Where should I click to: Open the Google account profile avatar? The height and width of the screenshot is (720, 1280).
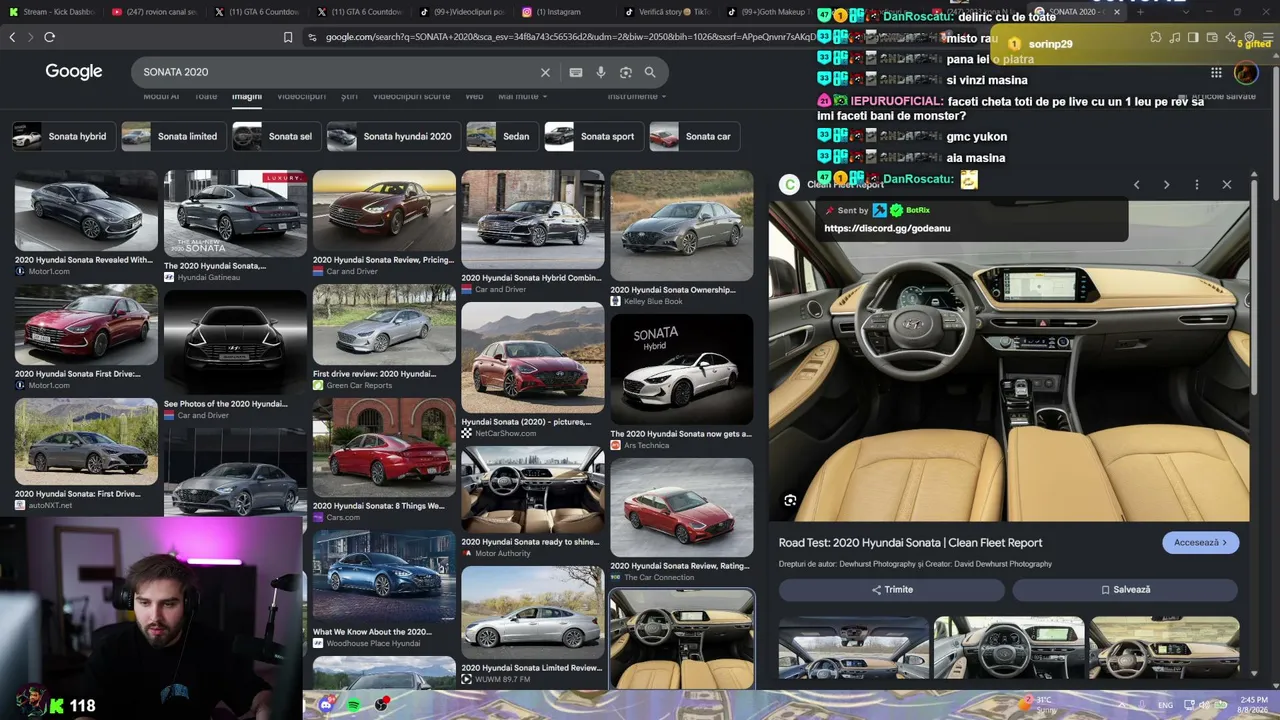1246,72
